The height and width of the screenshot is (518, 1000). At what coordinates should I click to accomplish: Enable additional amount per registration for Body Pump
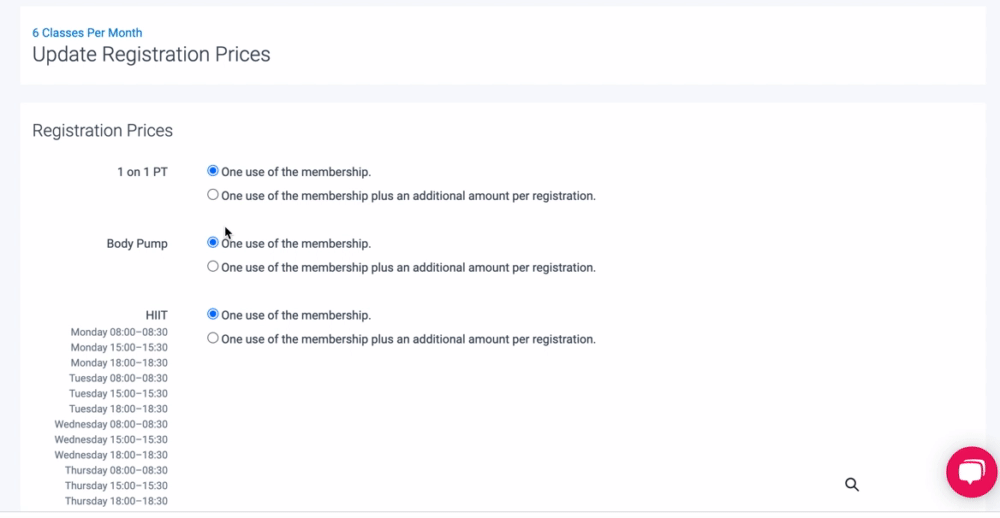[x=213, y=267]
